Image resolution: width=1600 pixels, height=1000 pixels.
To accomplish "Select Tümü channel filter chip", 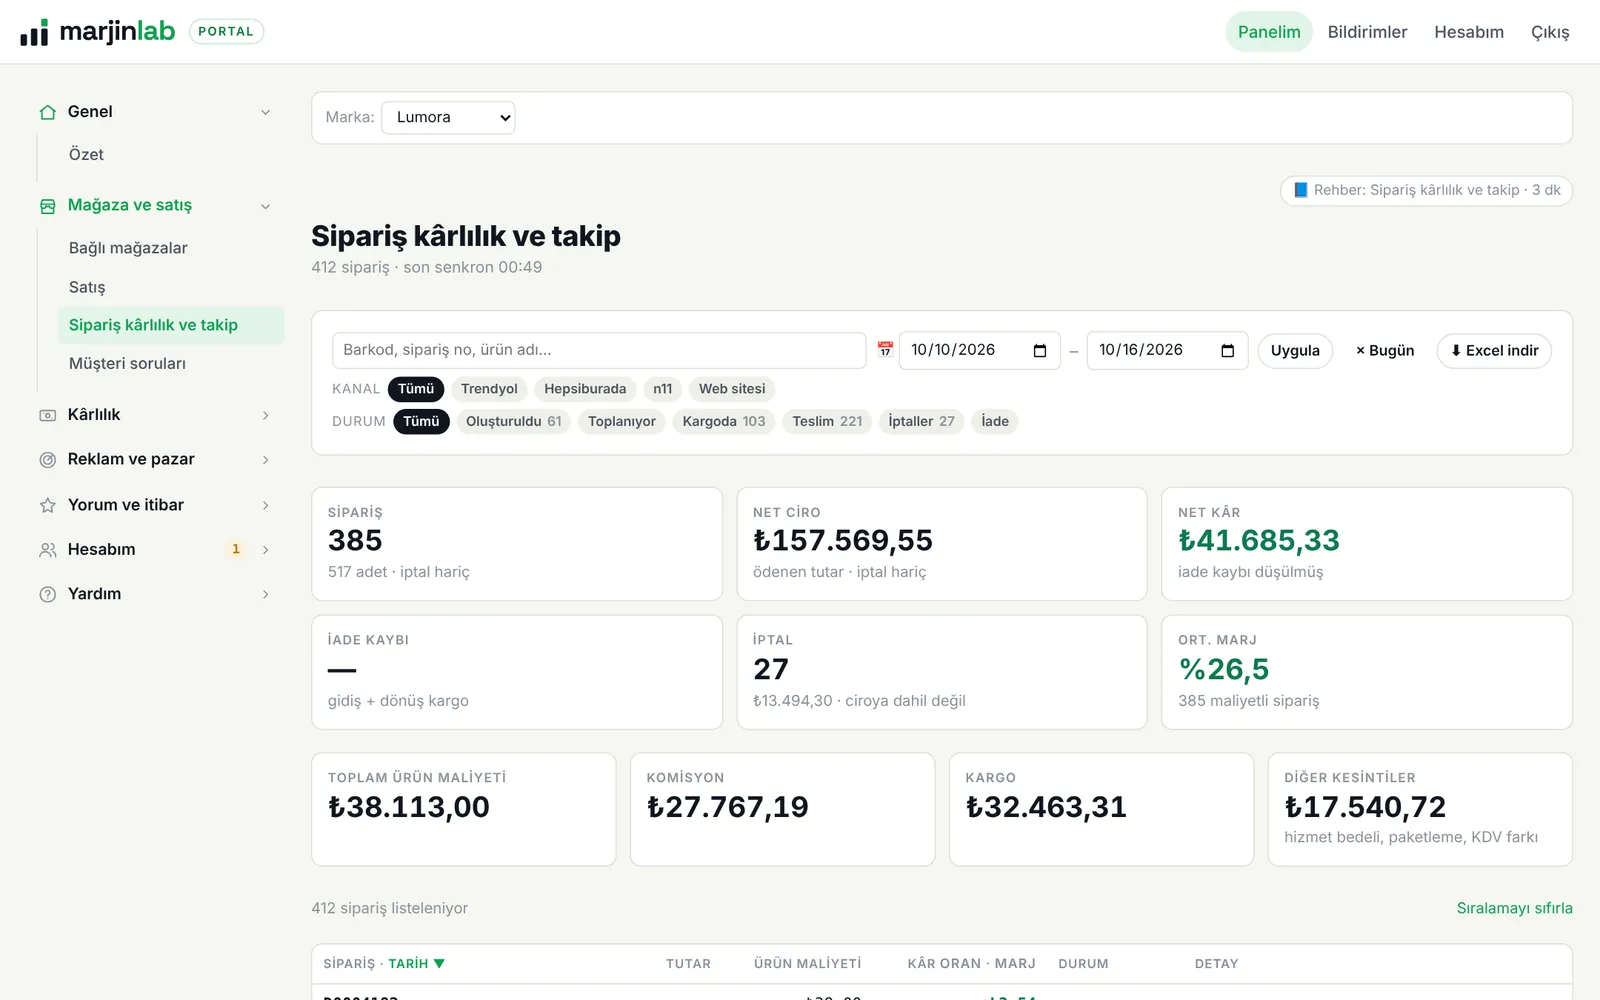I will [x=416, y=389].
